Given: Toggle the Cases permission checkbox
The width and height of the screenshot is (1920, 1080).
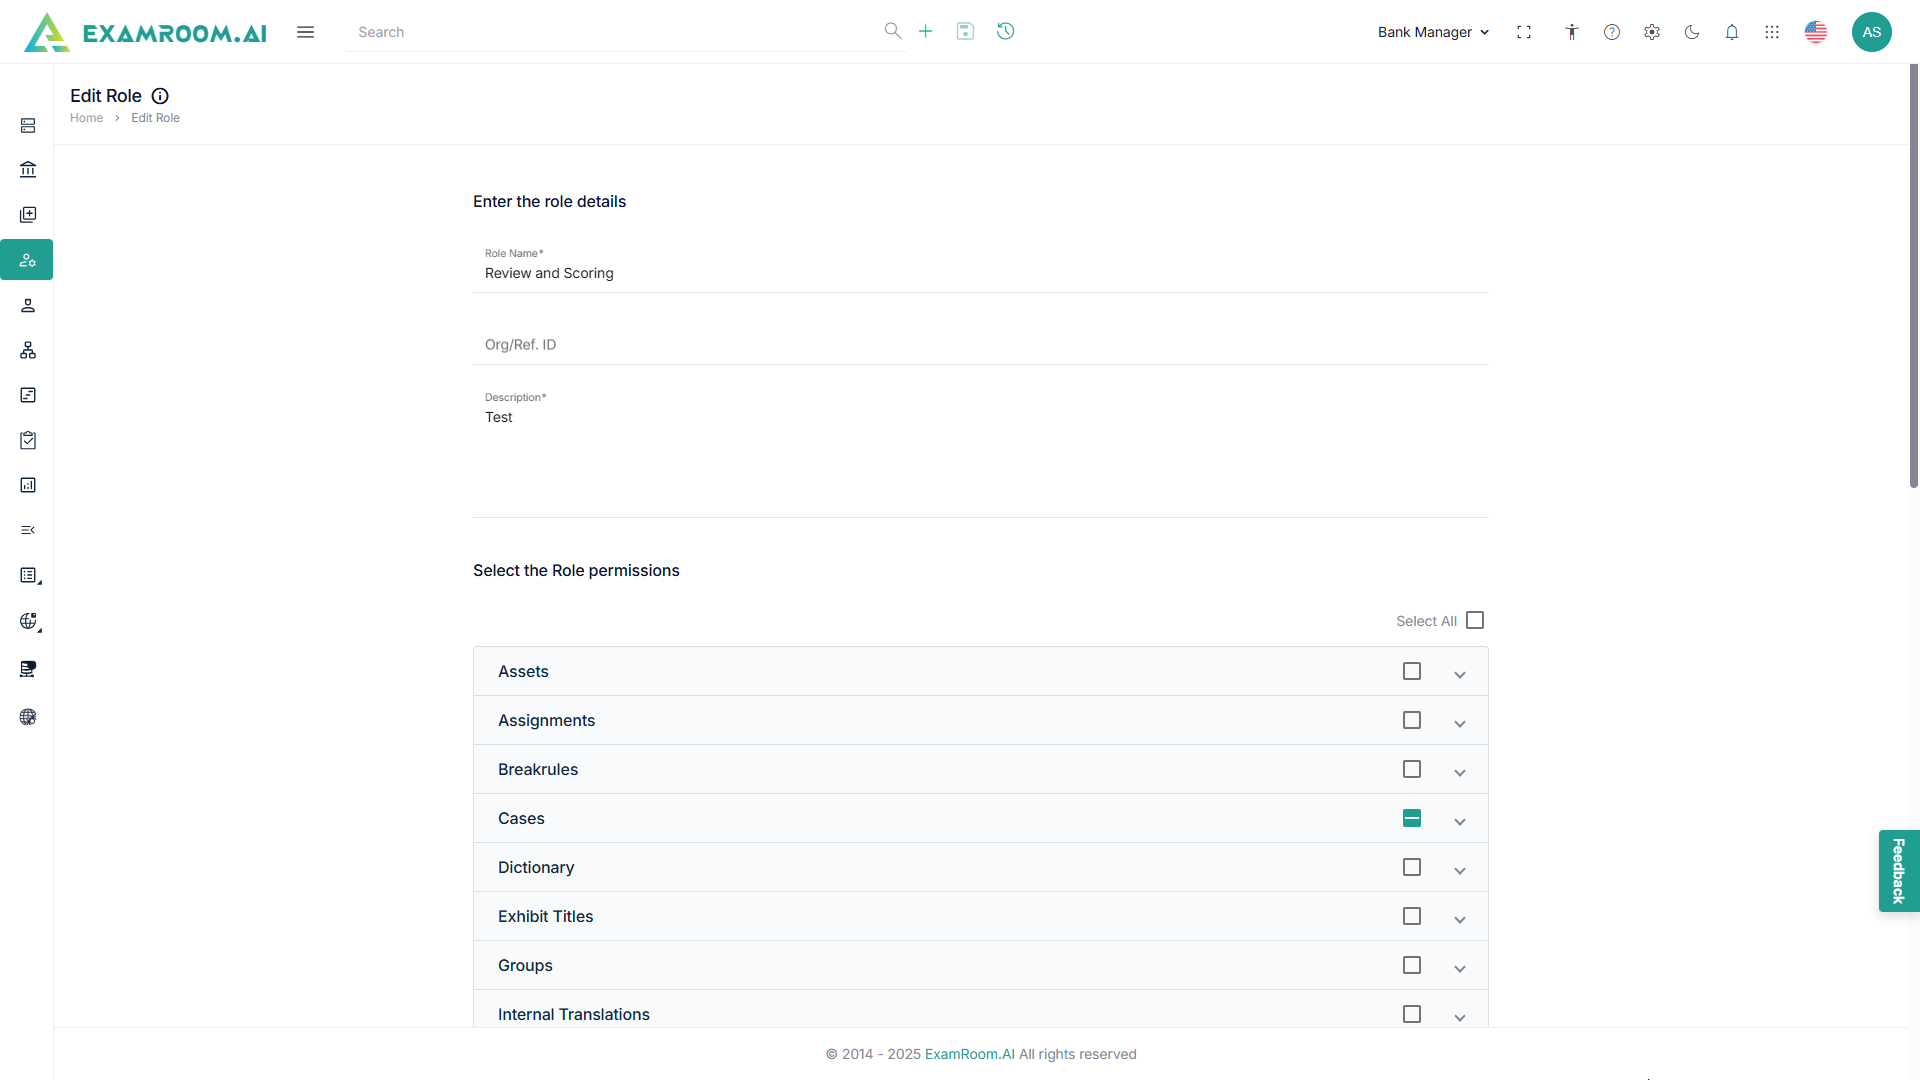Looking at the screenshot, I should click(x=1412, y=818).
